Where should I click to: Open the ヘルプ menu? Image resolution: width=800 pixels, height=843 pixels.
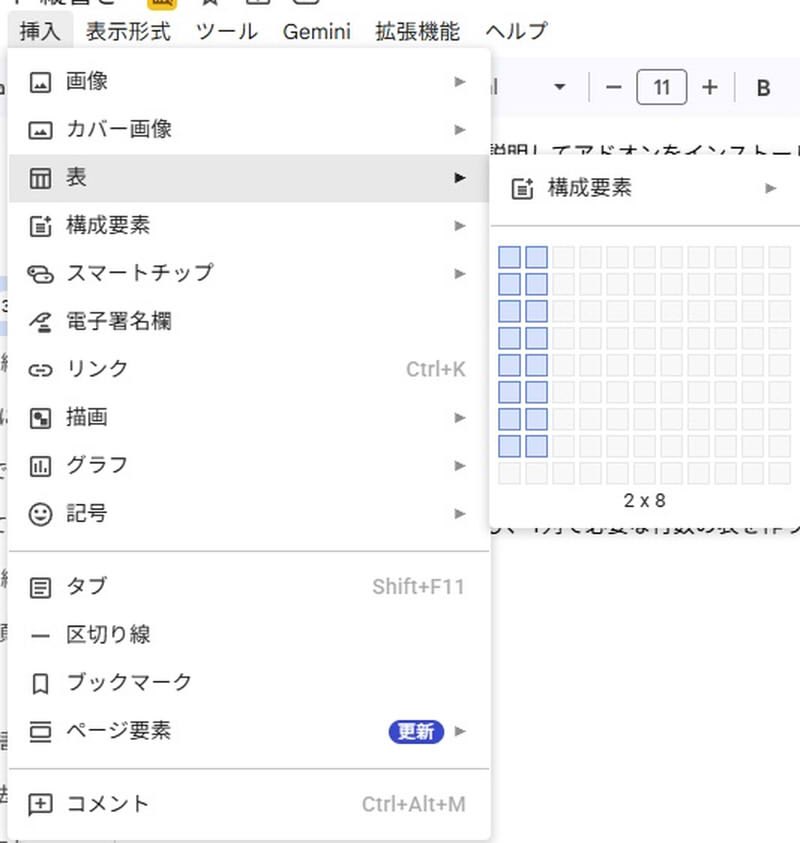[516, 31]
